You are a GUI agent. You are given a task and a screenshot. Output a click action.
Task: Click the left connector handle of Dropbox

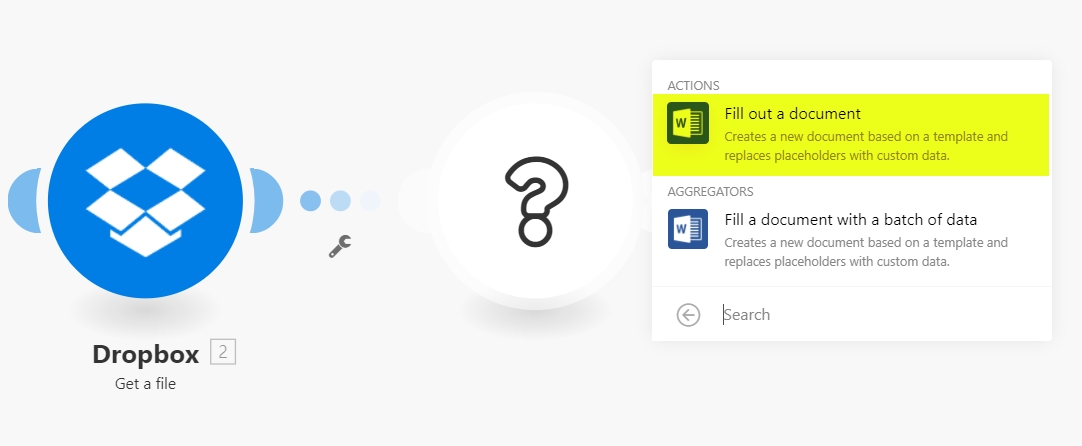24,200
